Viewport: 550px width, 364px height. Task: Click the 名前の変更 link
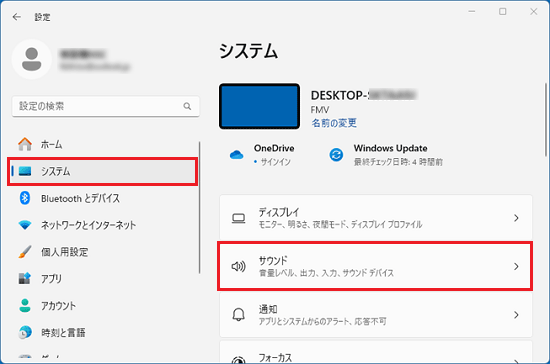pos(334,123)
